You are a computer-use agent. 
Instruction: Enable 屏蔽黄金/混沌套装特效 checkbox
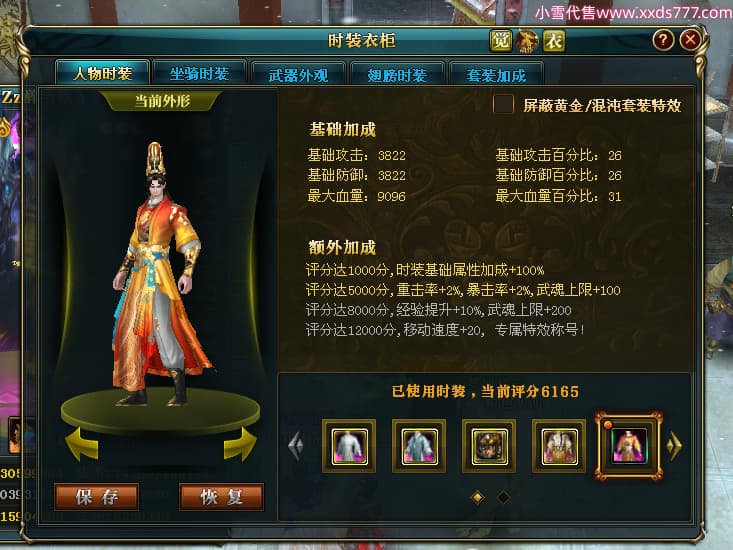[x=503, y=104]
